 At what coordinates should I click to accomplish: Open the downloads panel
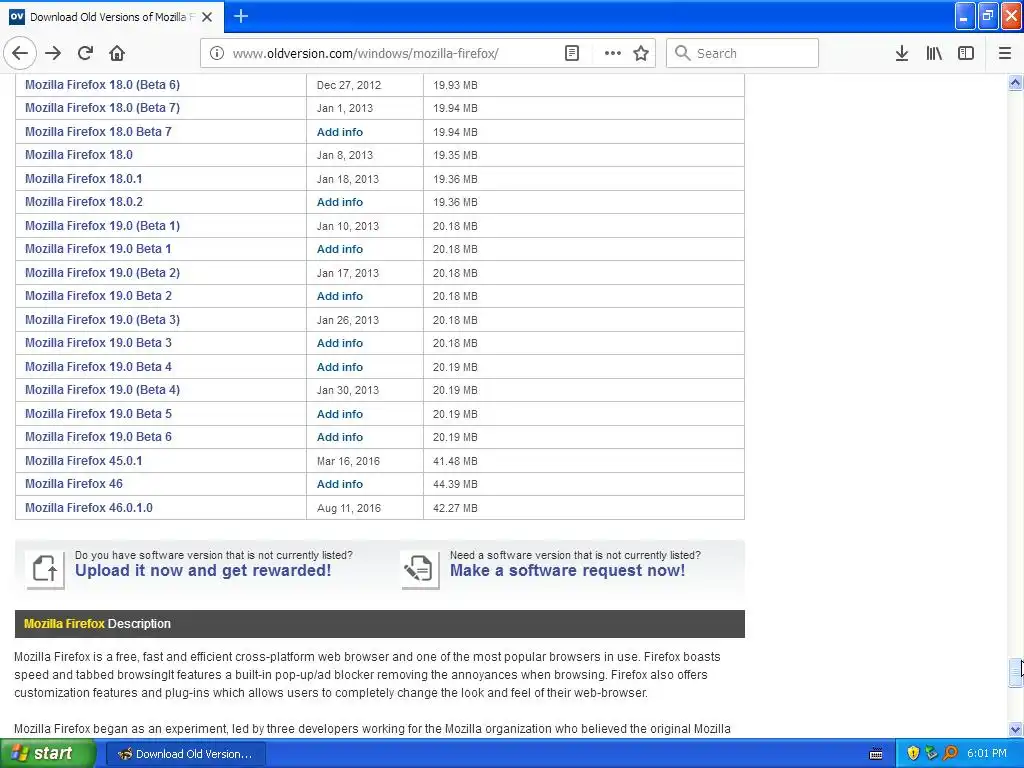(x=901, y=54)
